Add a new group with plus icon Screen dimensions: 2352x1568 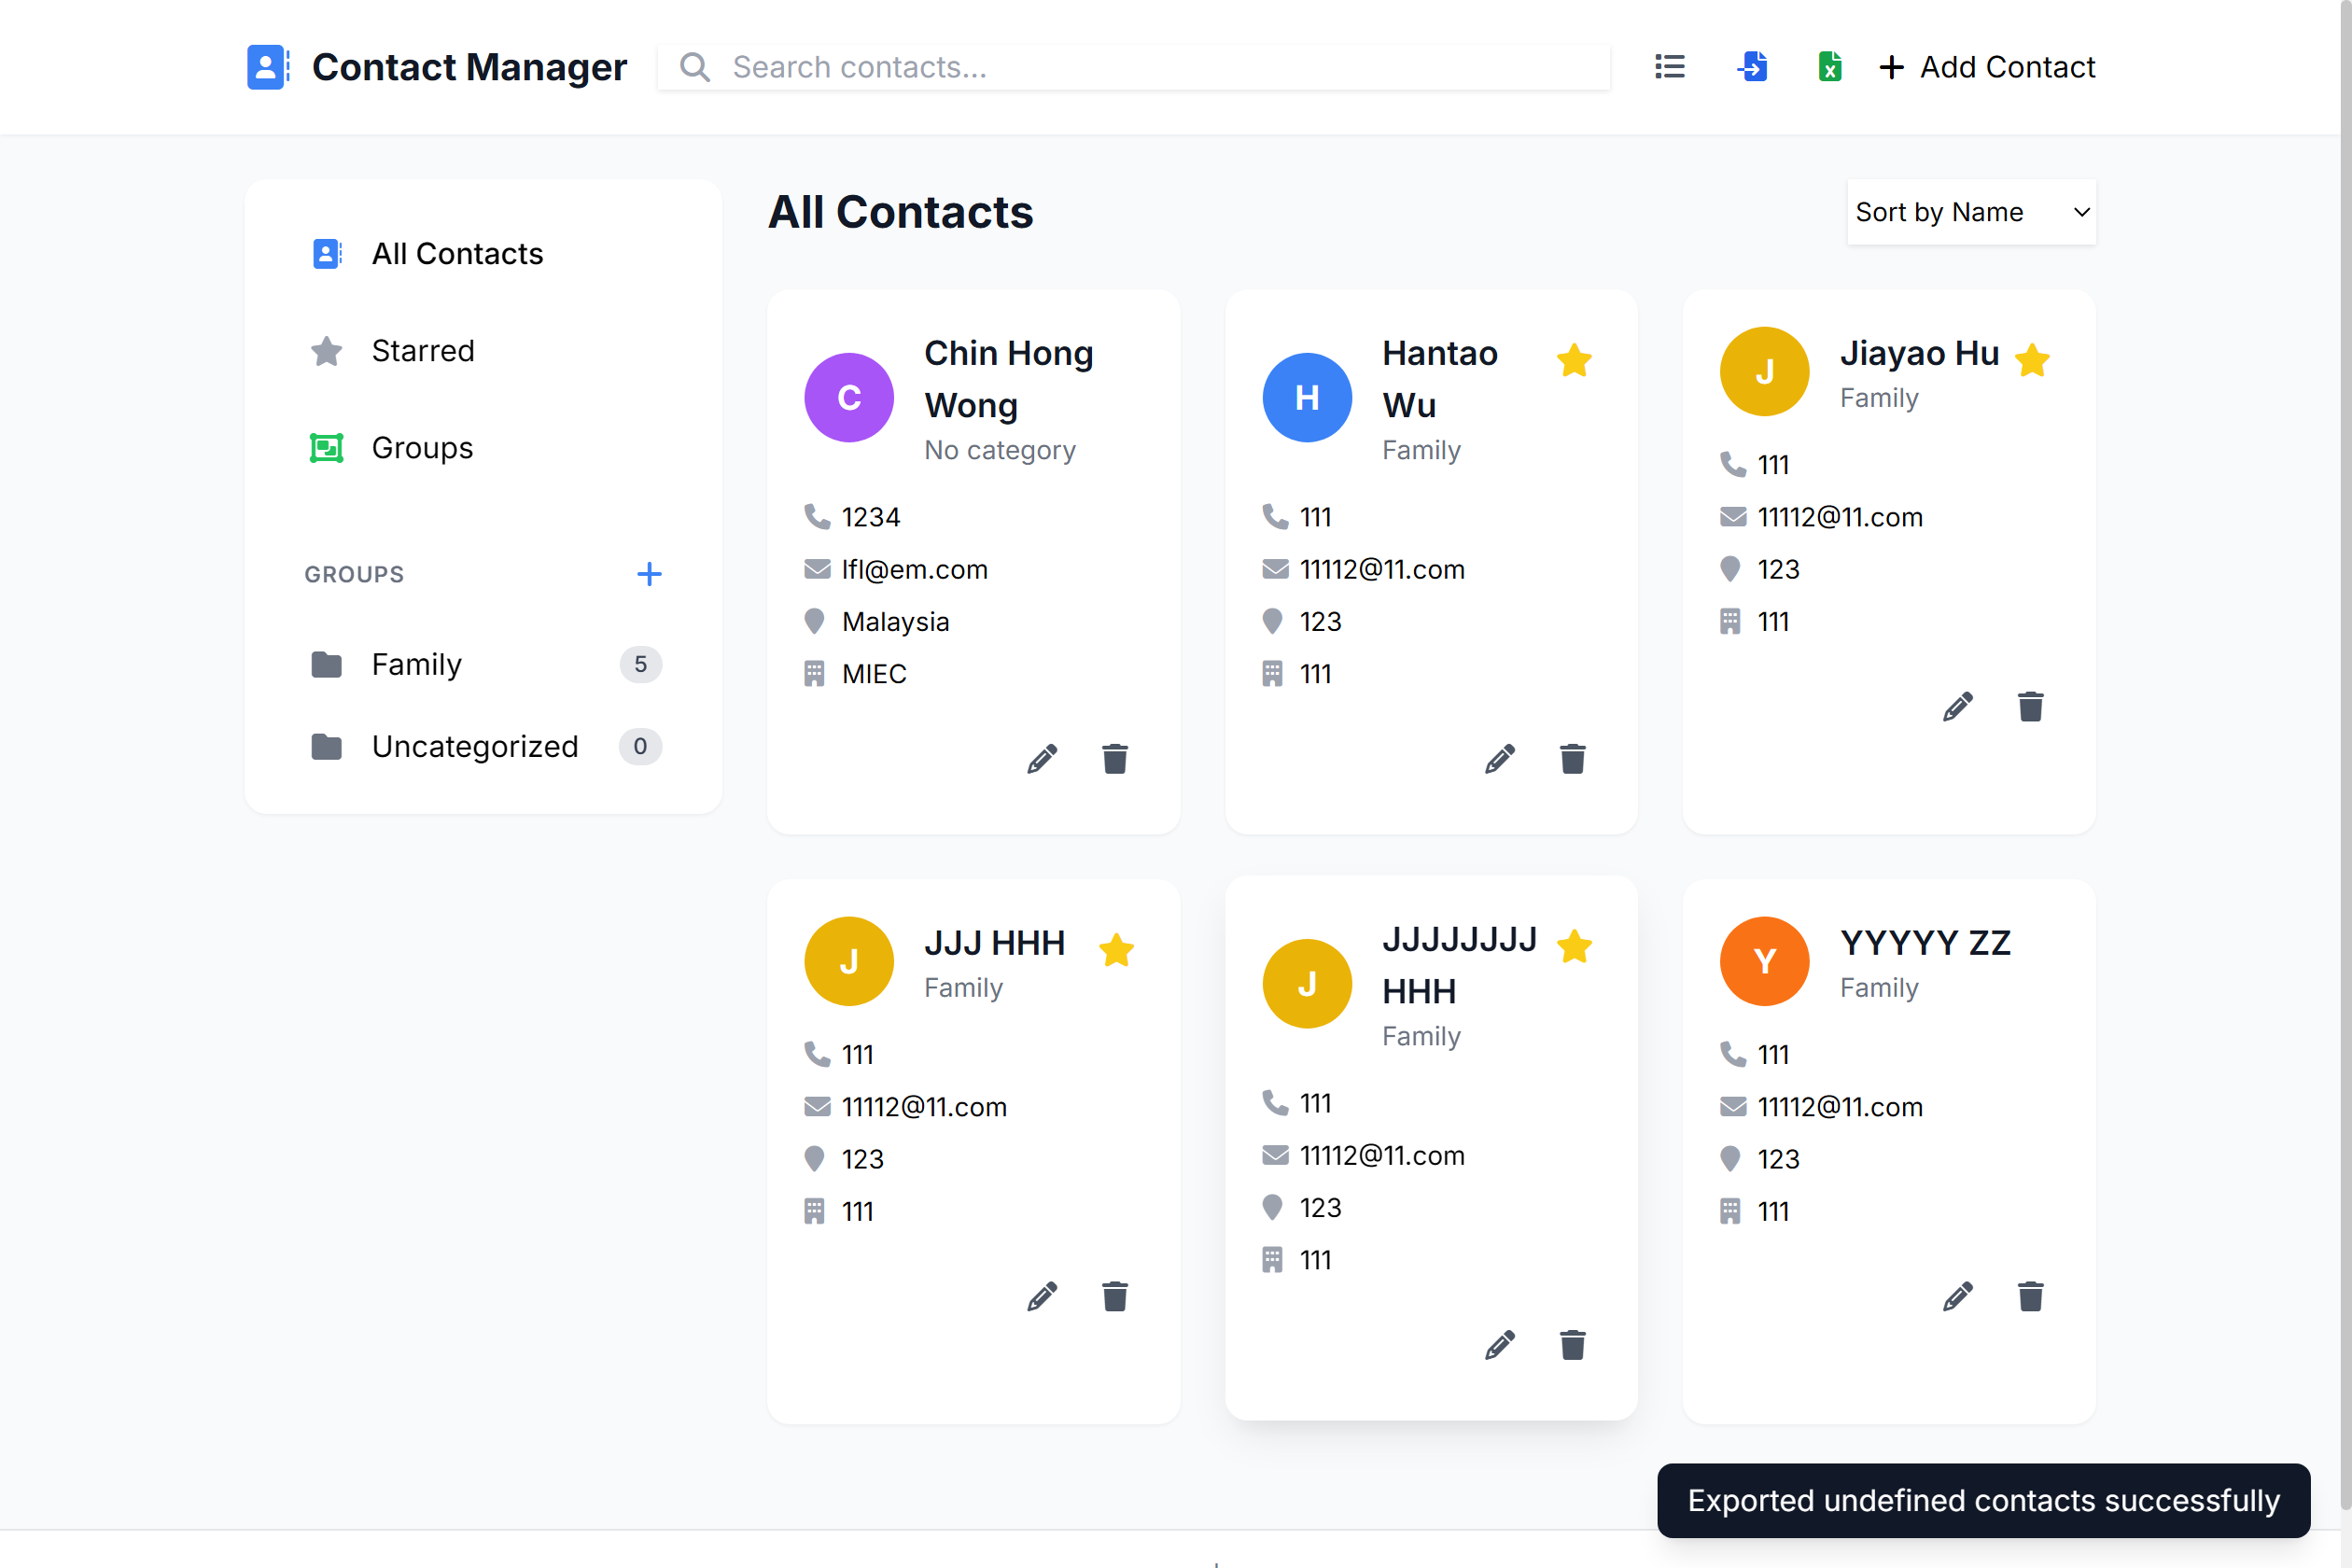[x=649, y=574]
